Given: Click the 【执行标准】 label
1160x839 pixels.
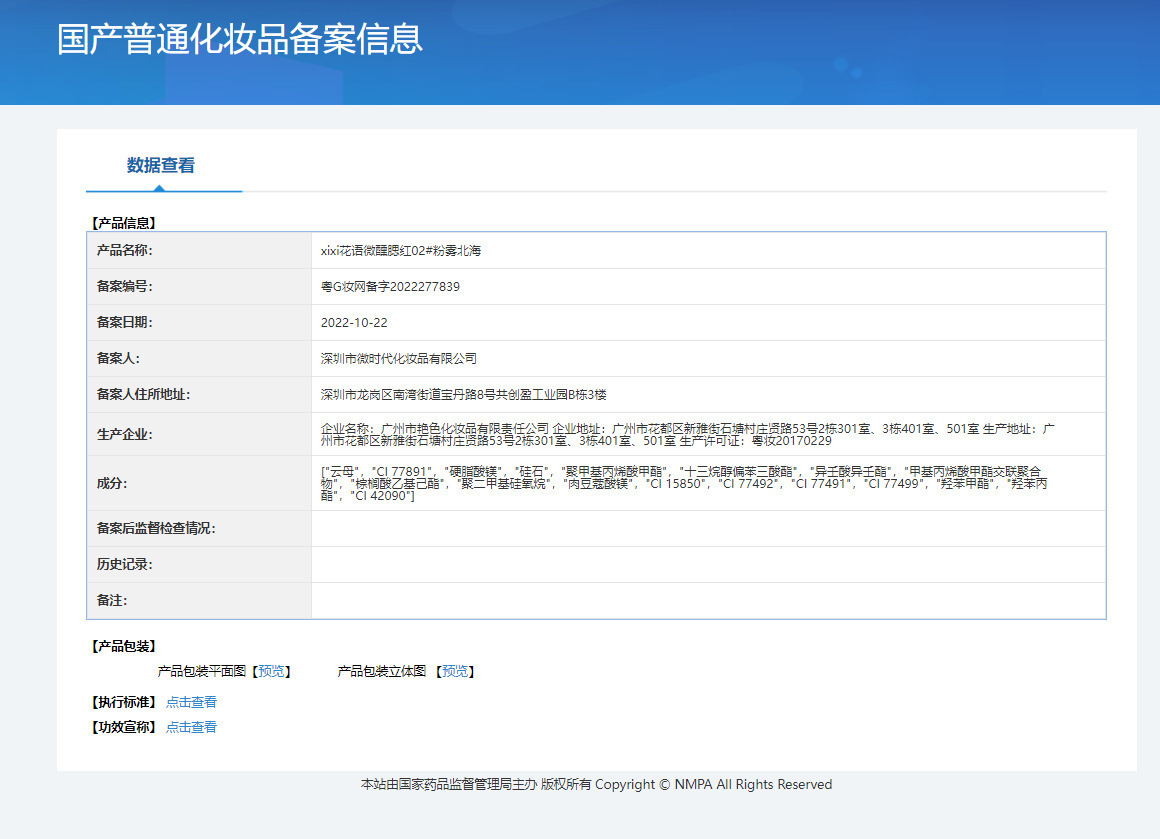Looking at the screenshot, I should click(124, 702).
